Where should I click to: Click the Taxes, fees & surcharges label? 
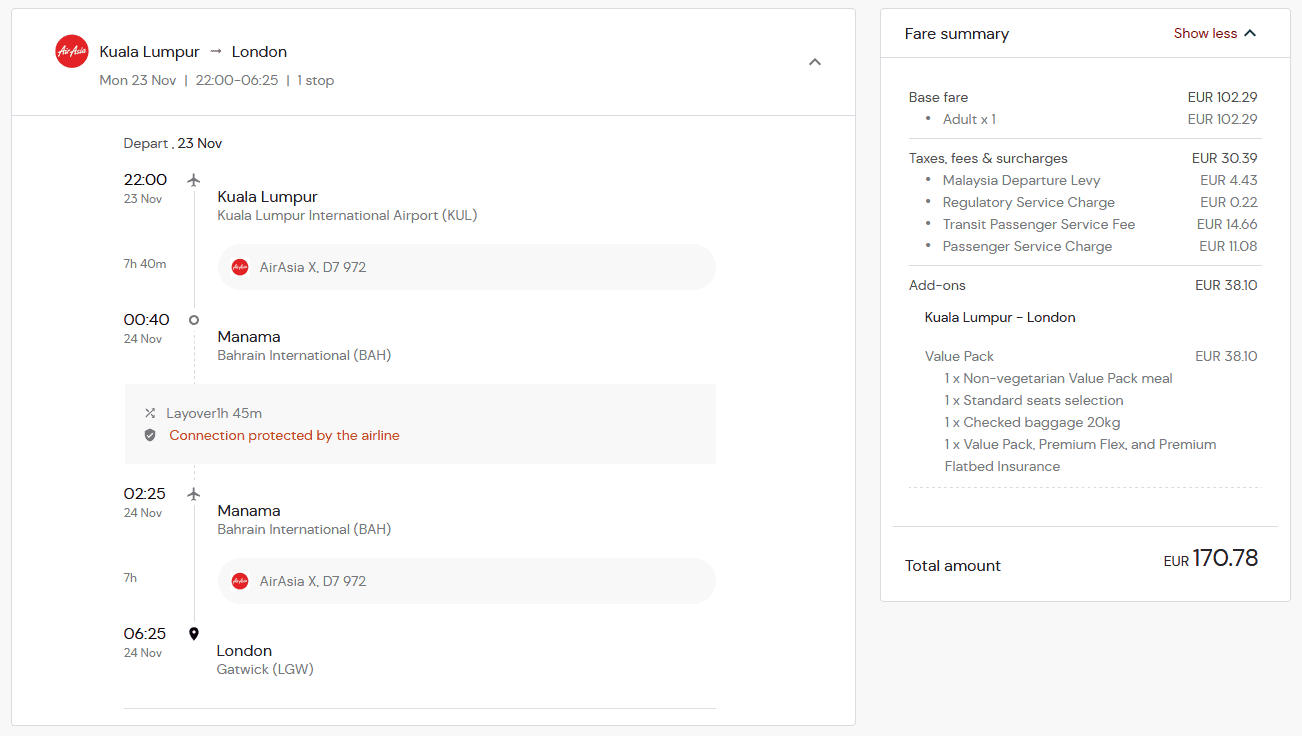click(988, 158)
